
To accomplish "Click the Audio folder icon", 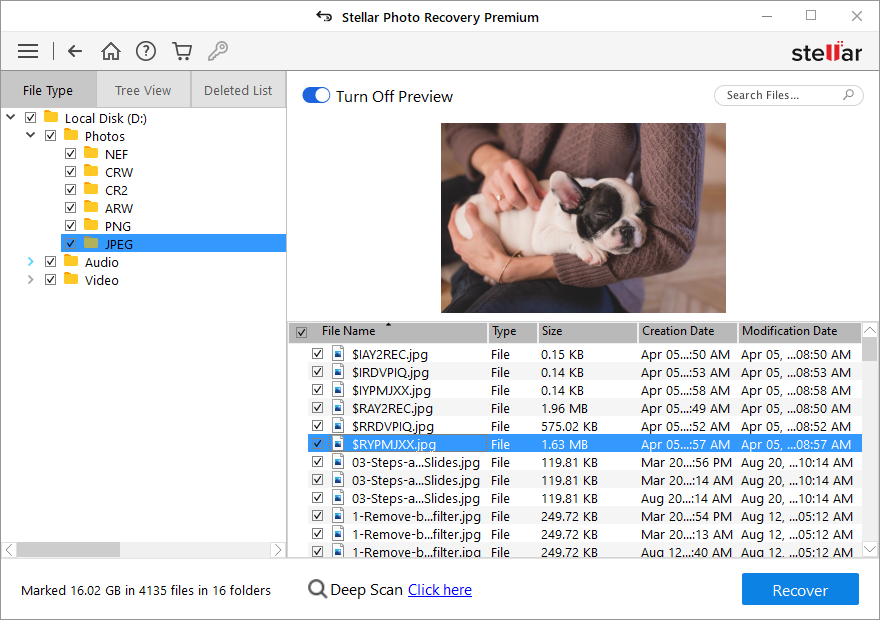I will click(x=71, y=261).
